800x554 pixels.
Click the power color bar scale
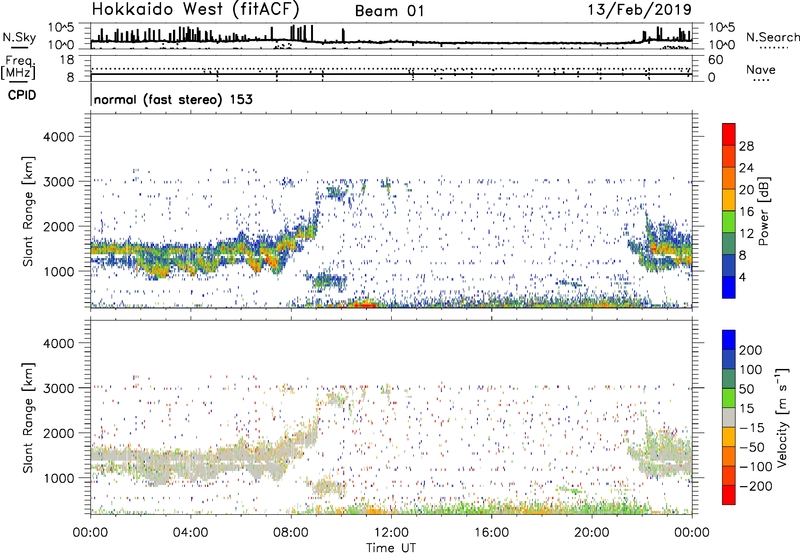click(x=729, y=211)
